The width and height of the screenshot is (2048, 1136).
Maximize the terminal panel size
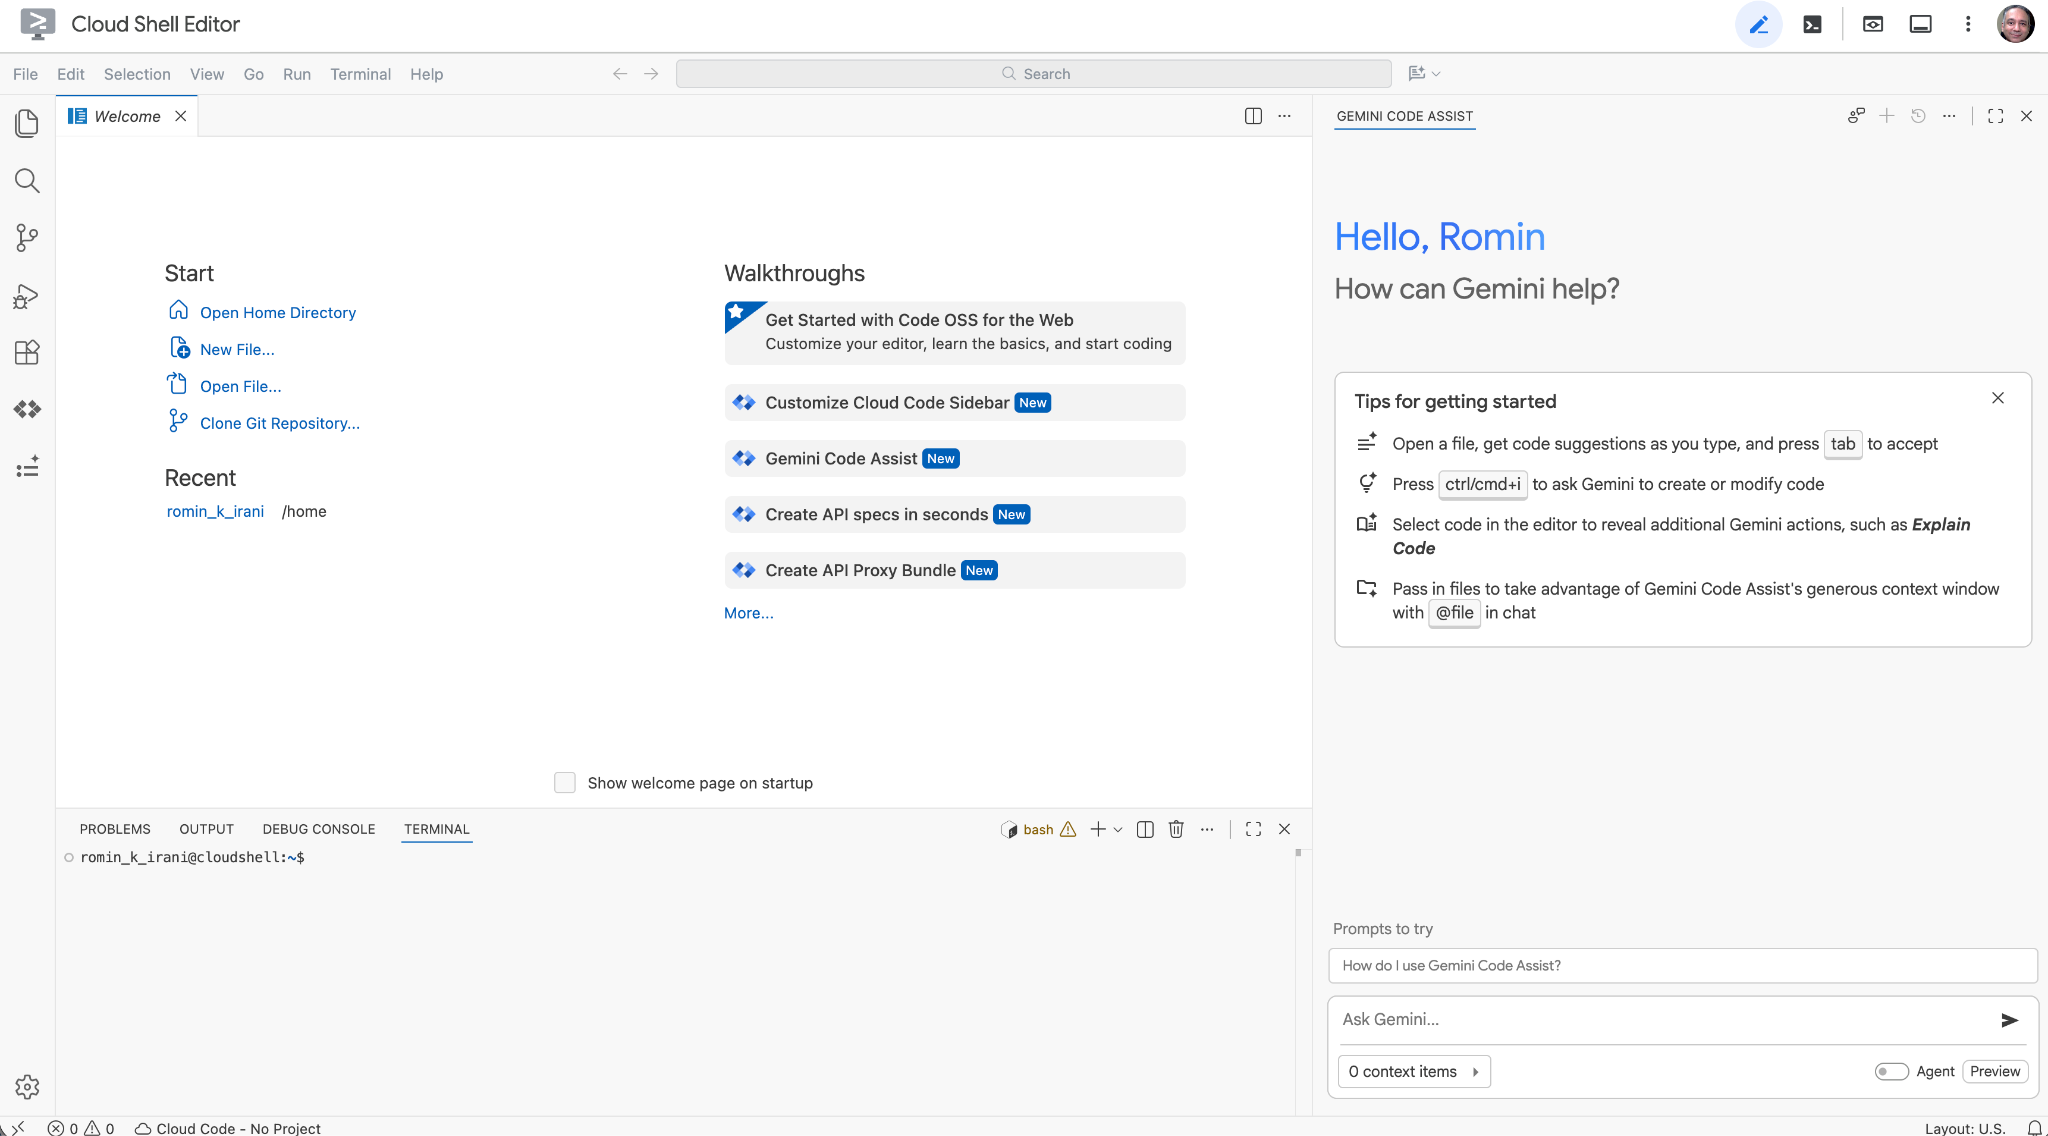coord(1253,829)
